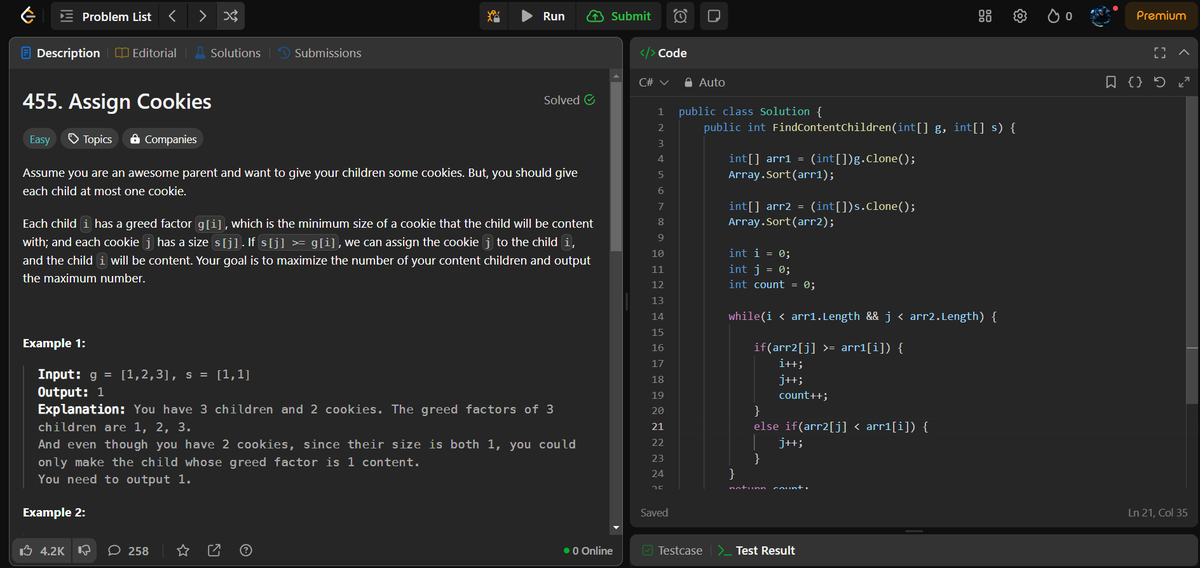Click the int count = 0; code line
Viewport: 1200px width, 568px height.
tap(773, 285)
